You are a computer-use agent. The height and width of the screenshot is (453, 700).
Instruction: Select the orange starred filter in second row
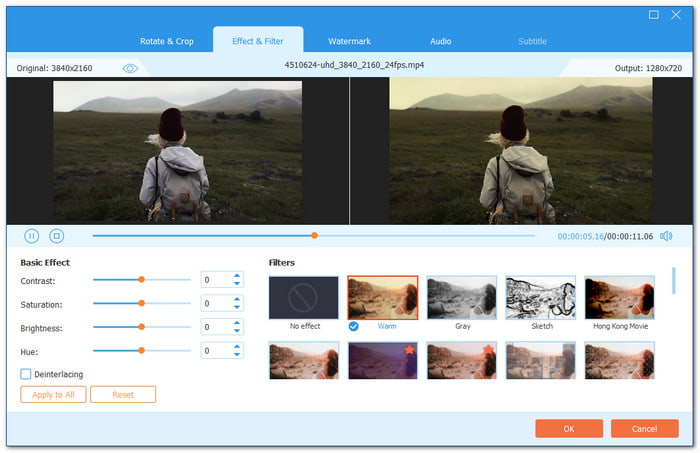462,361
